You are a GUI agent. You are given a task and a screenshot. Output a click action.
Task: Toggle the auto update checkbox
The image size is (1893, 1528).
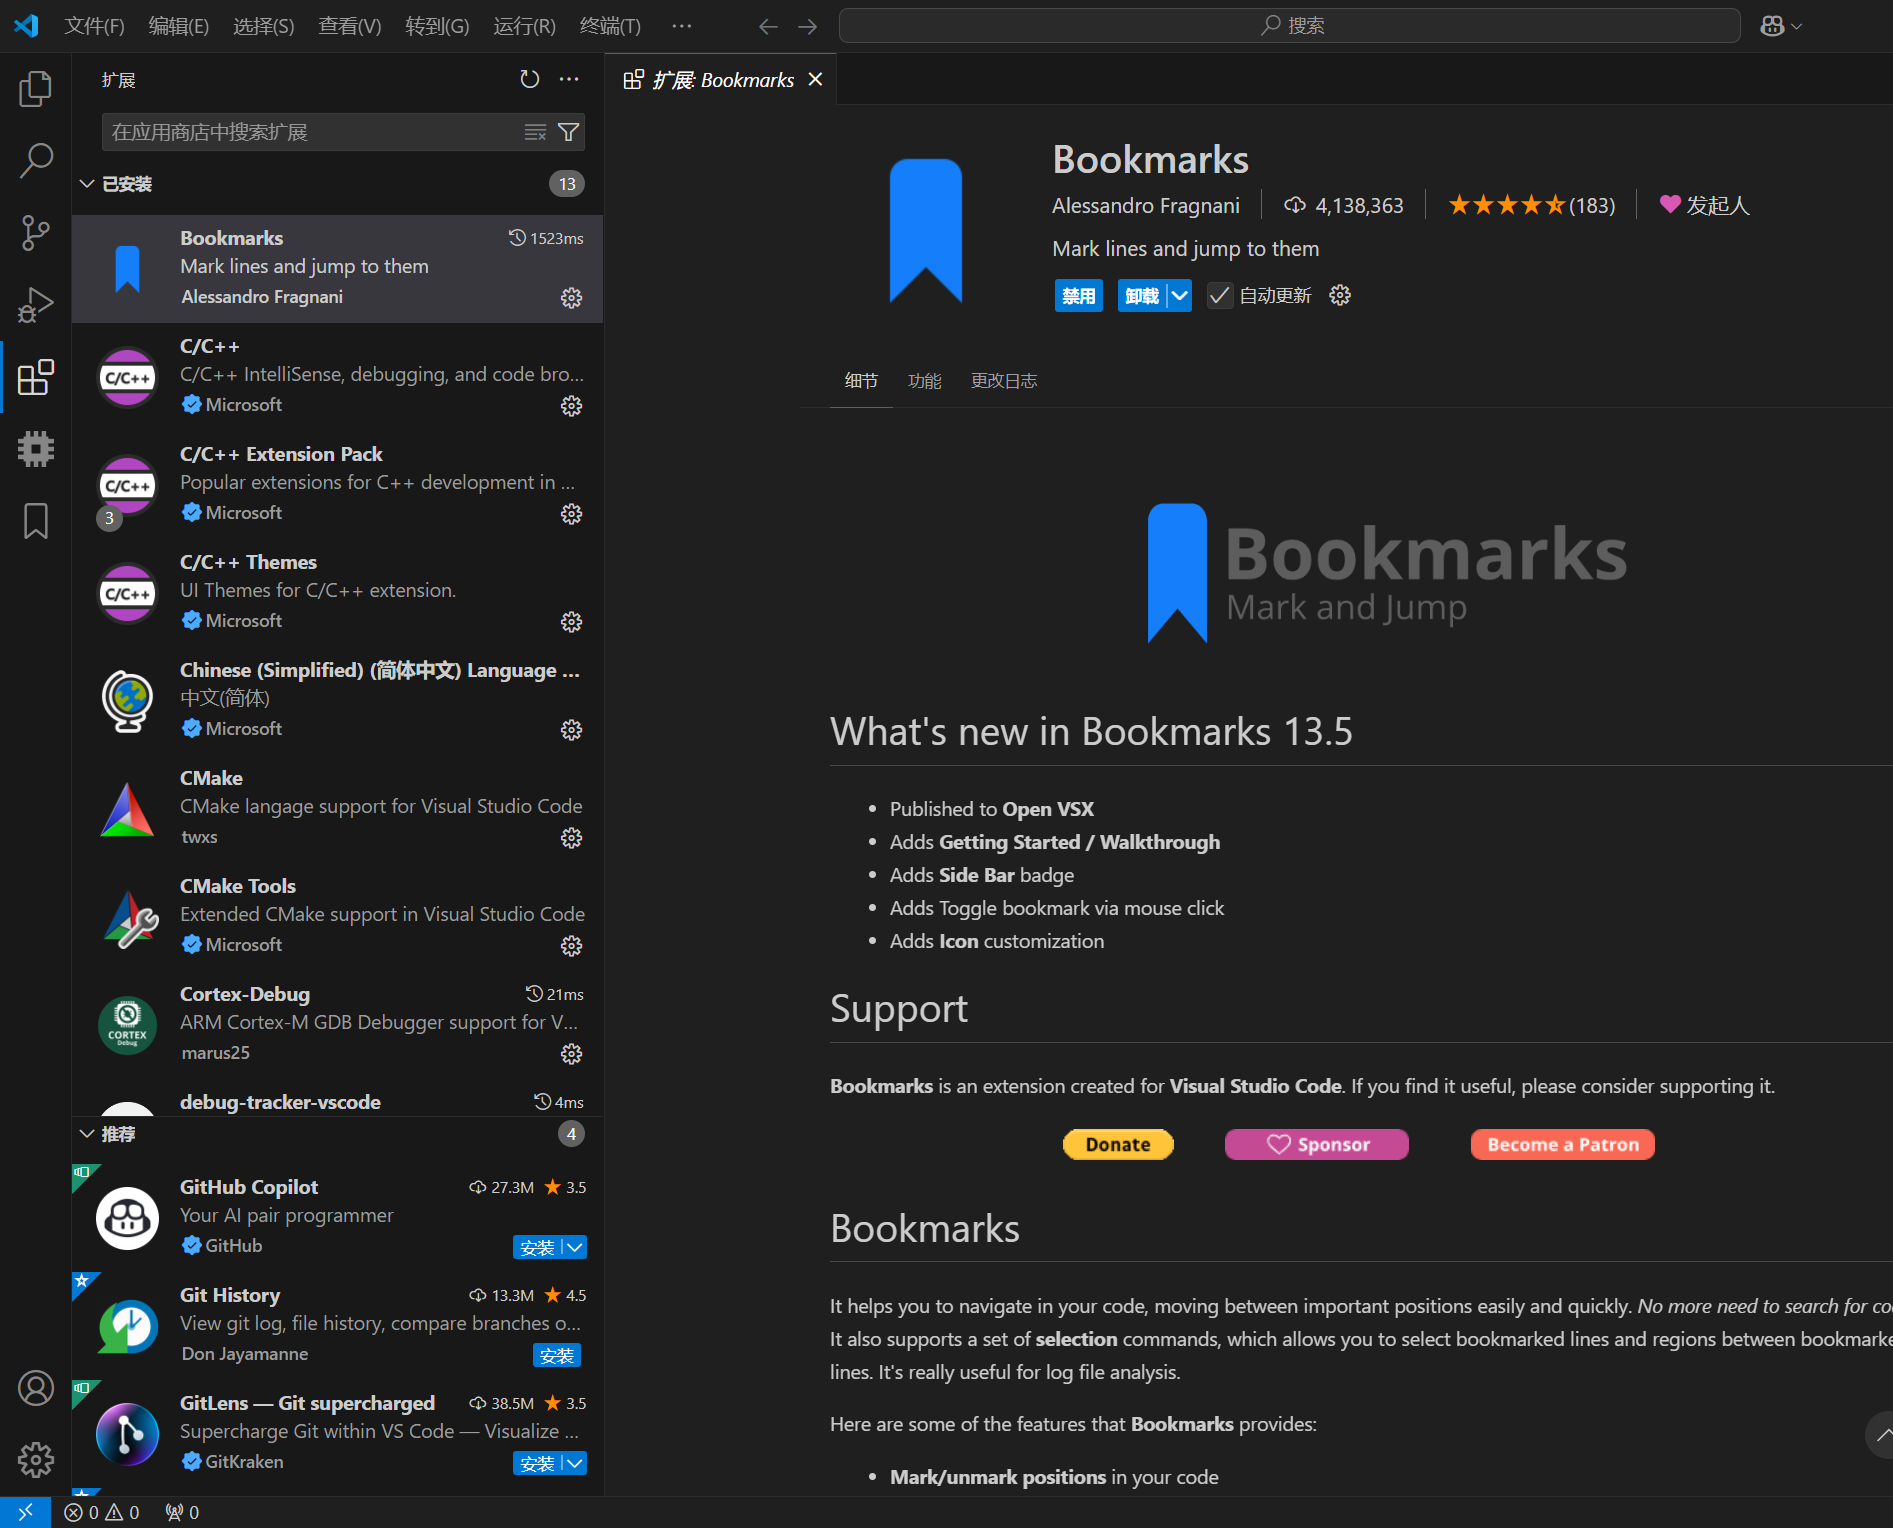point(1219,296)
